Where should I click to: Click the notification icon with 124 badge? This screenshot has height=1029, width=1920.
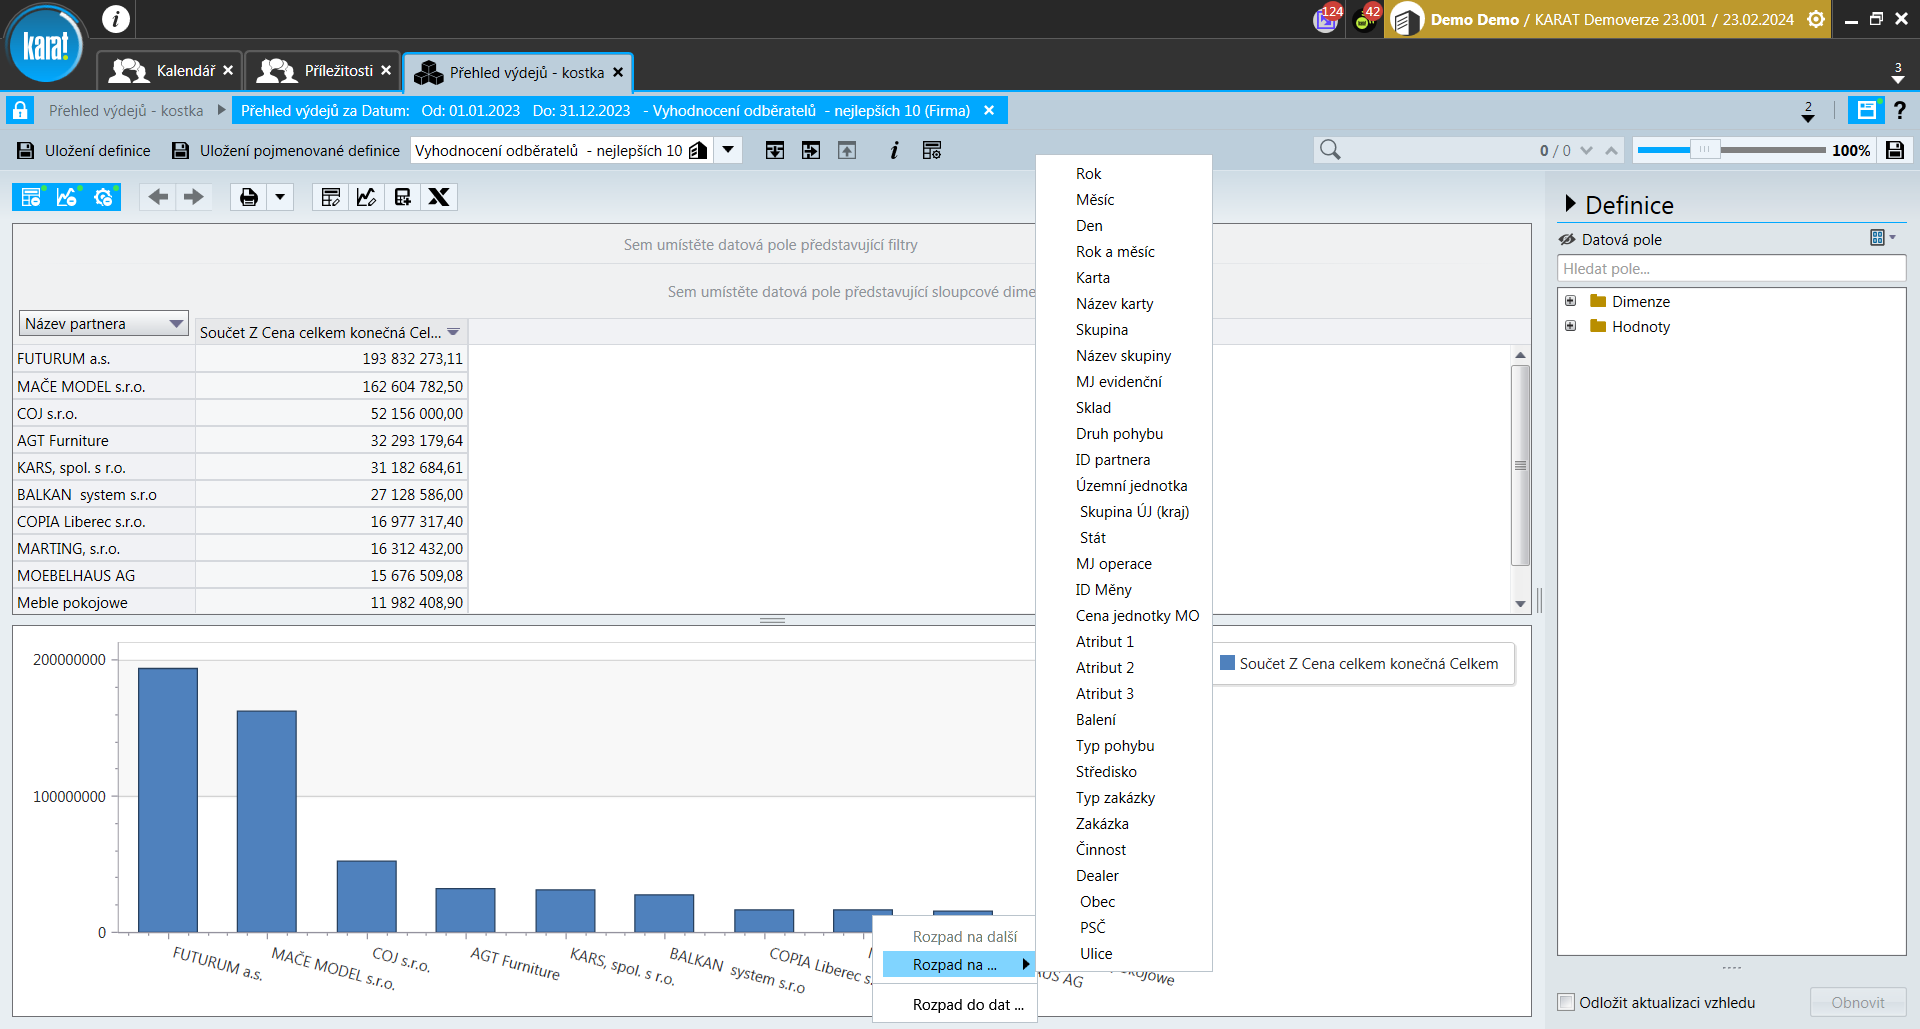[x=1326, y=19]
